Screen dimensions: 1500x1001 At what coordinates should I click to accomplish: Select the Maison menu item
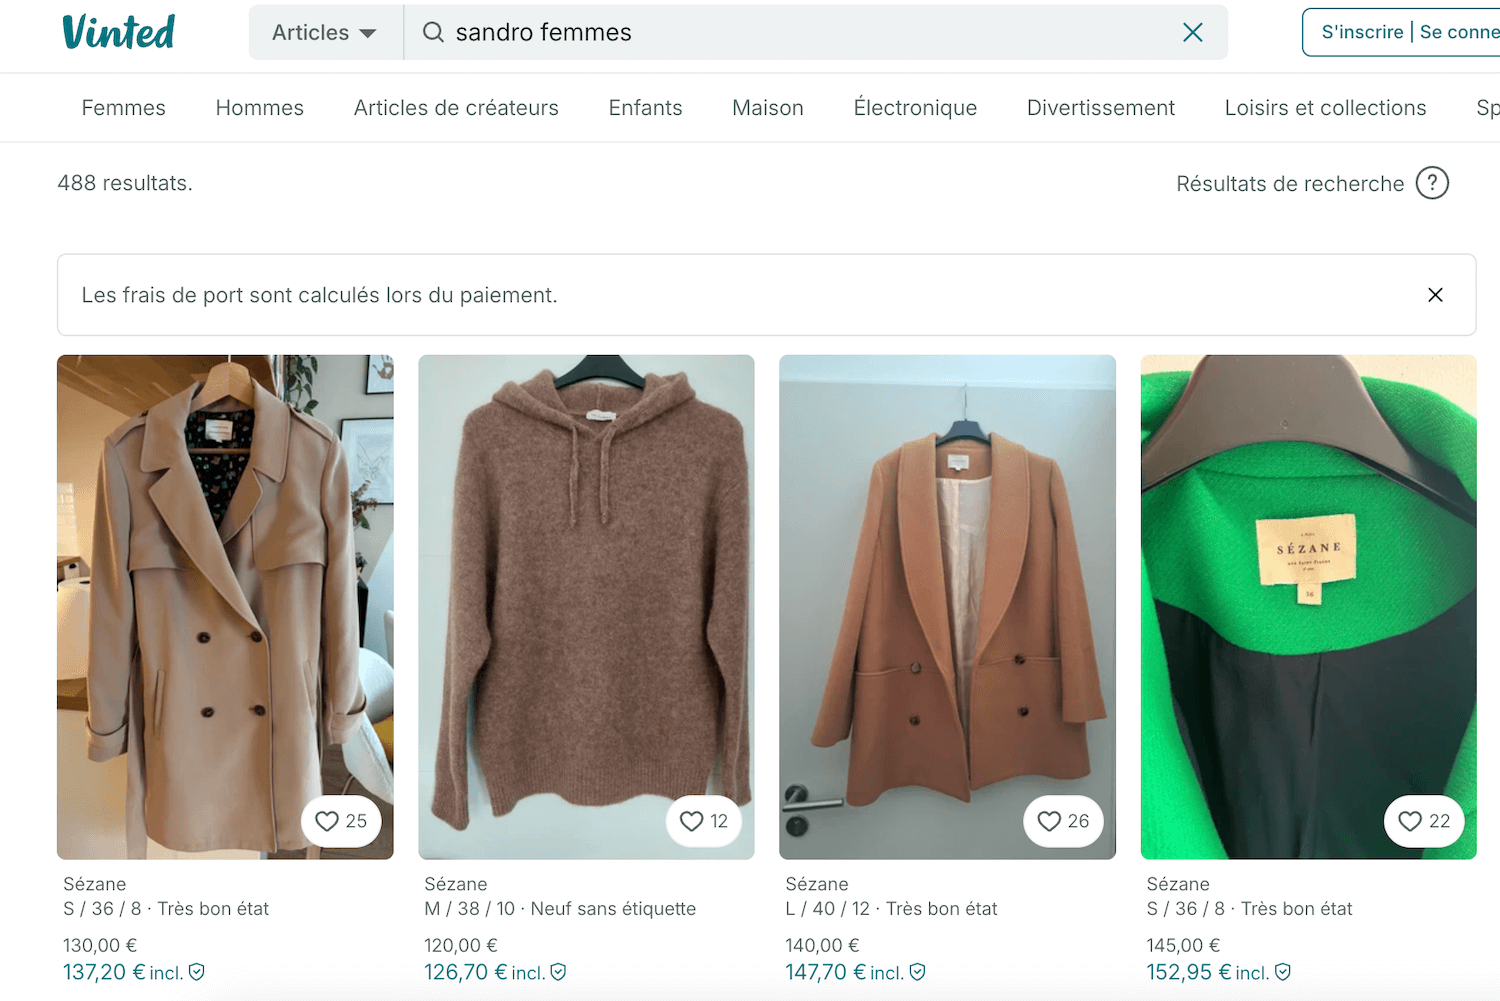click(x=767, y=107)
